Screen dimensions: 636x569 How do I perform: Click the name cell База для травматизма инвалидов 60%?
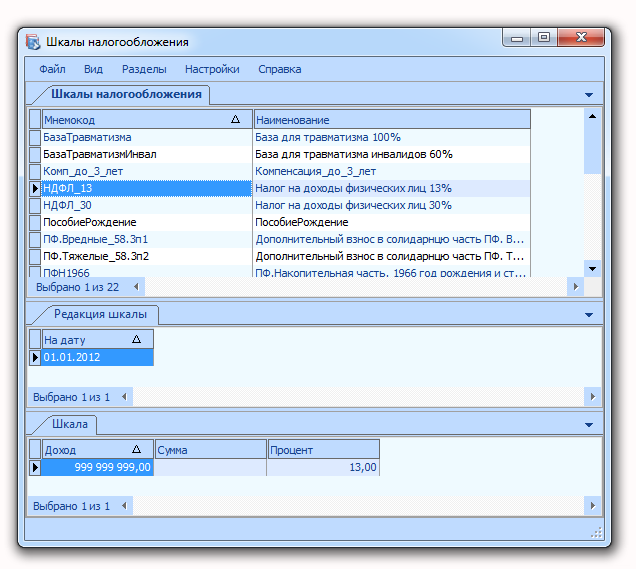(392, 155)
